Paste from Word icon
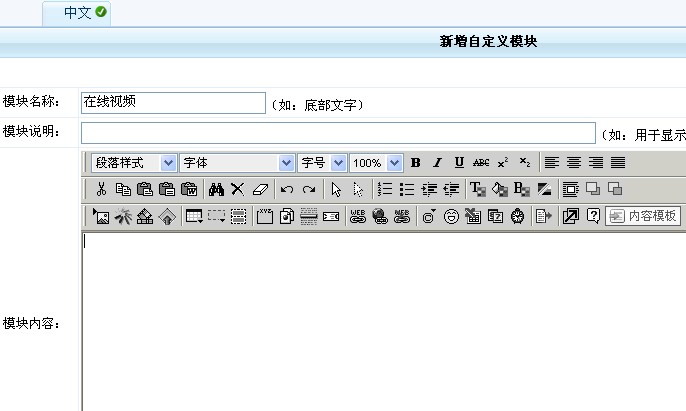686x411 pixels. tap(189, 189)
